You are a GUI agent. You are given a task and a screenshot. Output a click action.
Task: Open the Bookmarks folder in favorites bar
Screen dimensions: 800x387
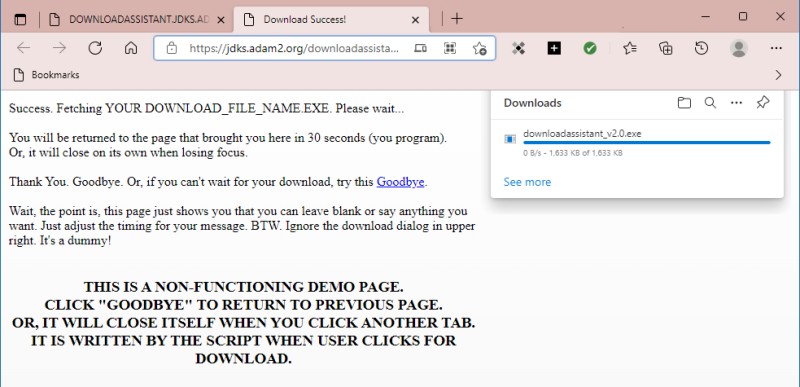pyautogui.click(x=46, y=75)
